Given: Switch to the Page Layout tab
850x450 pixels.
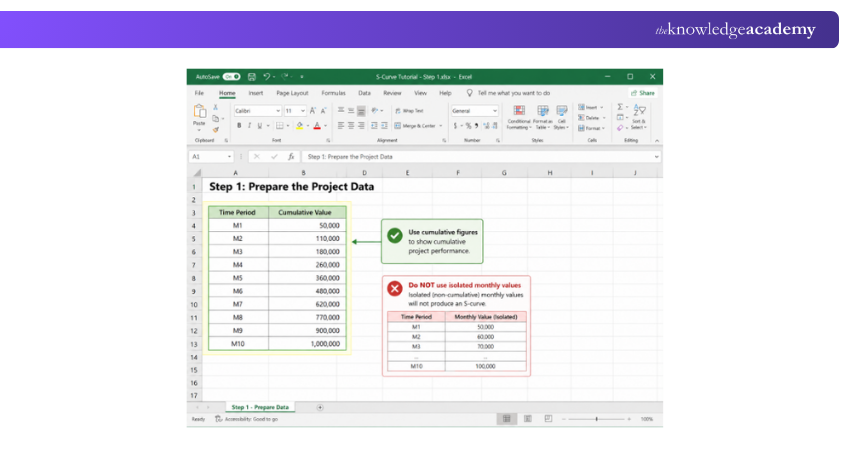Looking at the screenshot, I should point(292,93).
